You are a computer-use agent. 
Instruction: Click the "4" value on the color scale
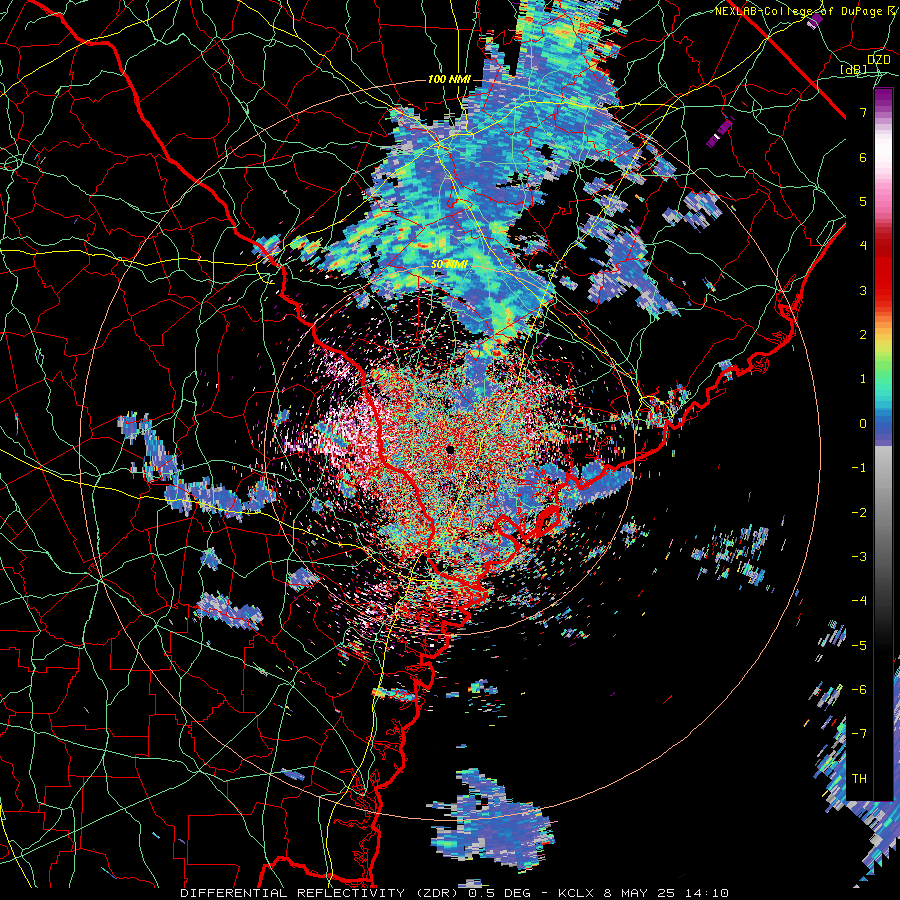click(863, 246)
